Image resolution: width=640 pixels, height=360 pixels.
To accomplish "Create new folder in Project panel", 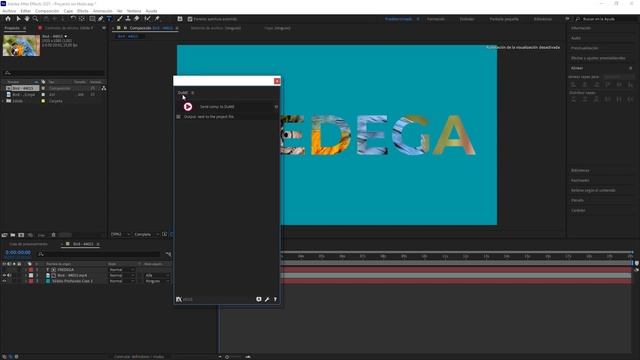I will point(13,235).
